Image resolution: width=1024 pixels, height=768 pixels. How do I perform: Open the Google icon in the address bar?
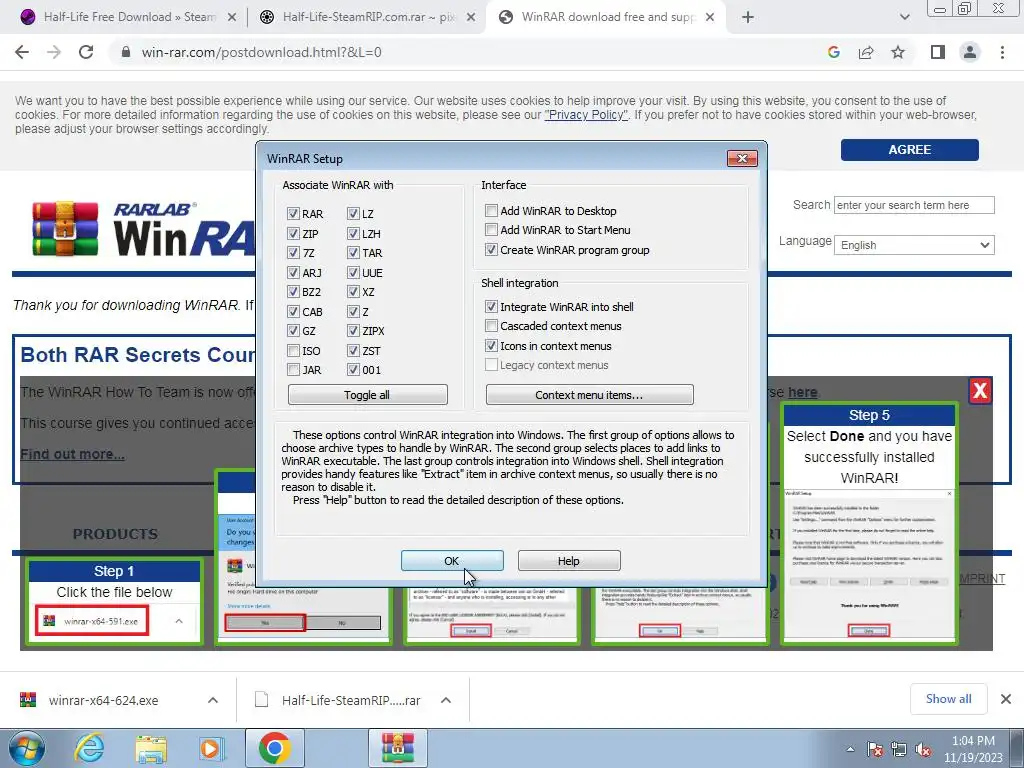pos(833,52)
